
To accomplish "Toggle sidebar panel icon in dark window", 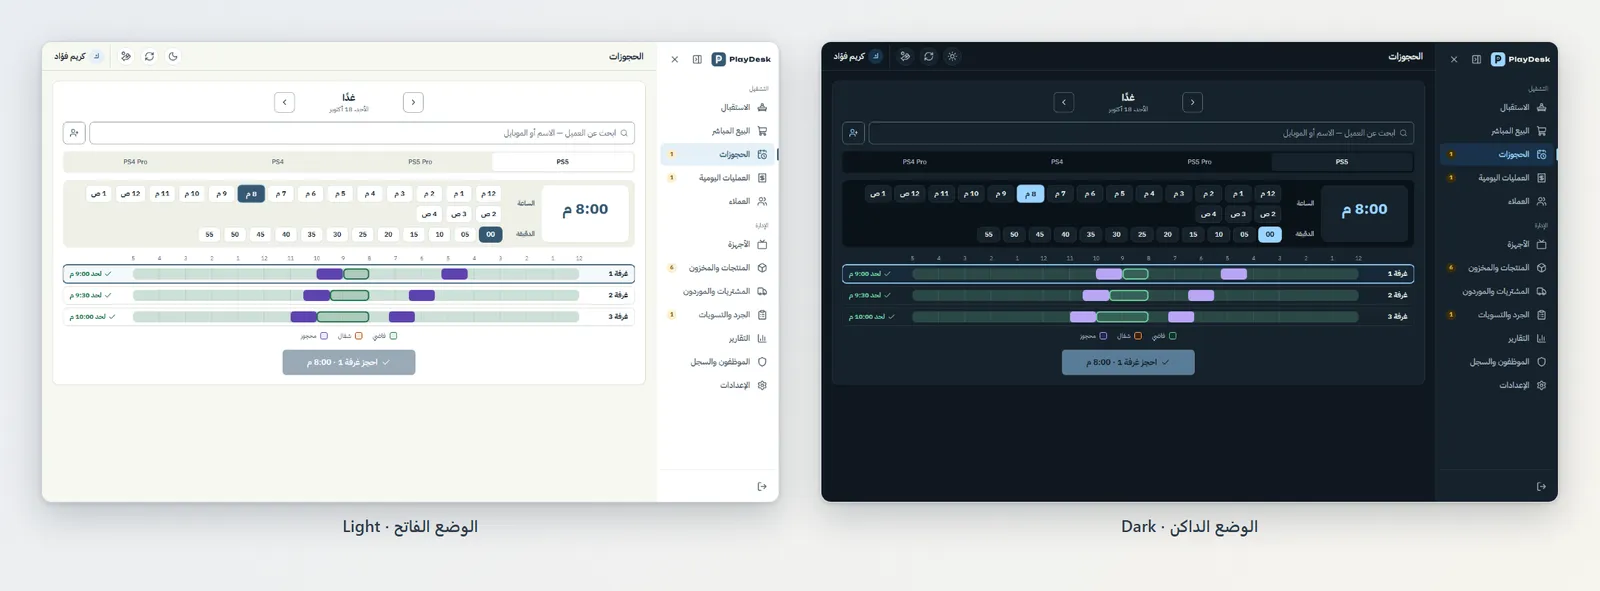I will pos(1476,59).
